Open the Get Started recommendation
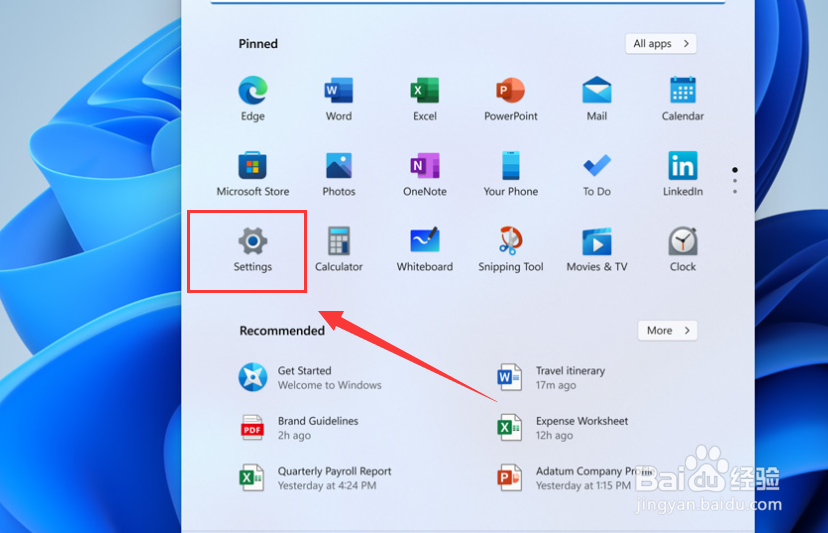Viewport: 828px width, 533px height. coord(310,378)
